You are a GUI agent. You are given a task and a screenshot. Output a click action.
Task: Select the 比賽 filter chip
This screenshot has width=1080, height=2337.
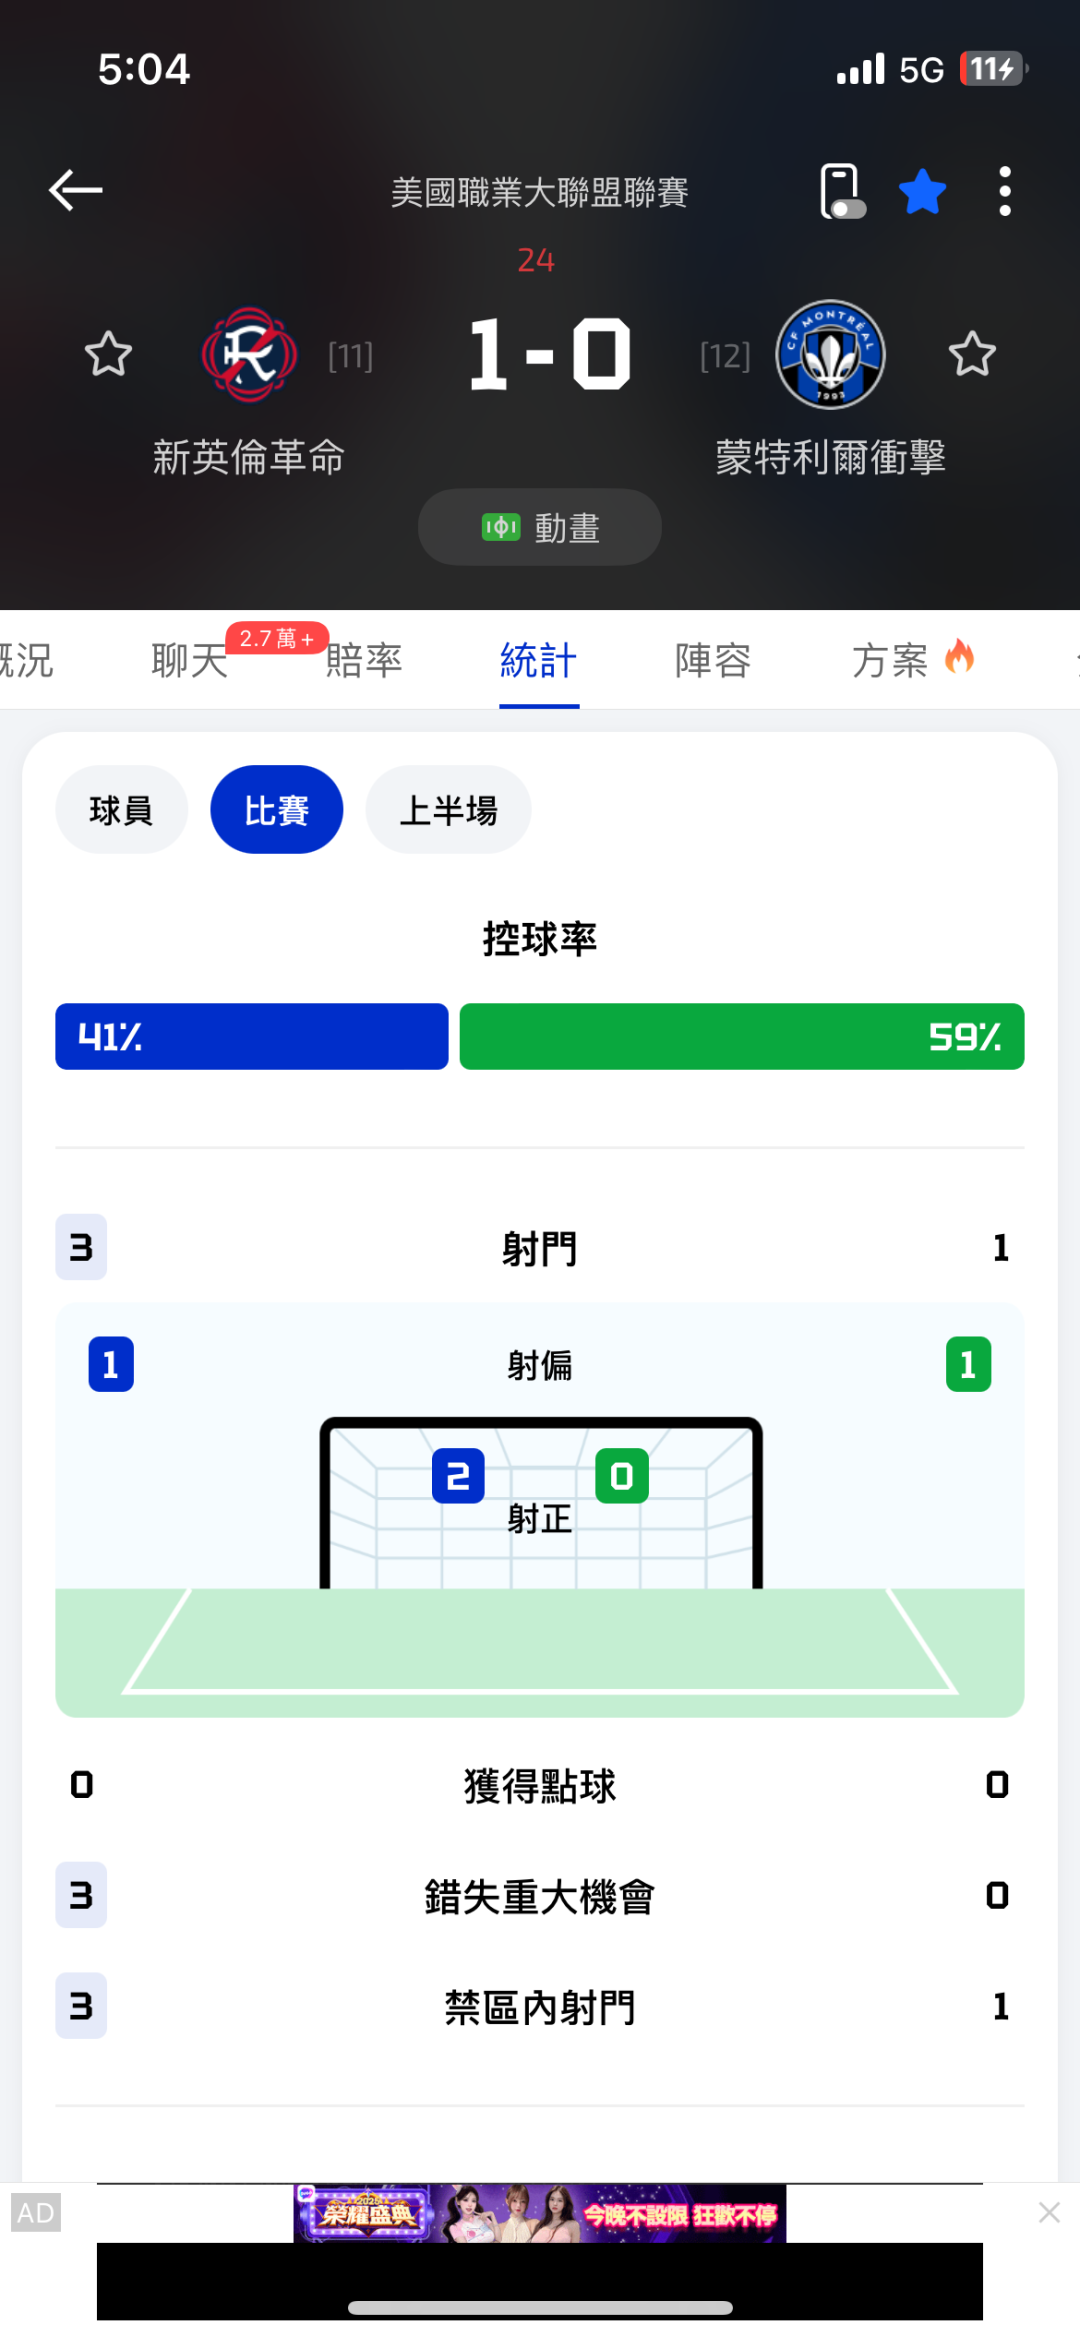276,810
